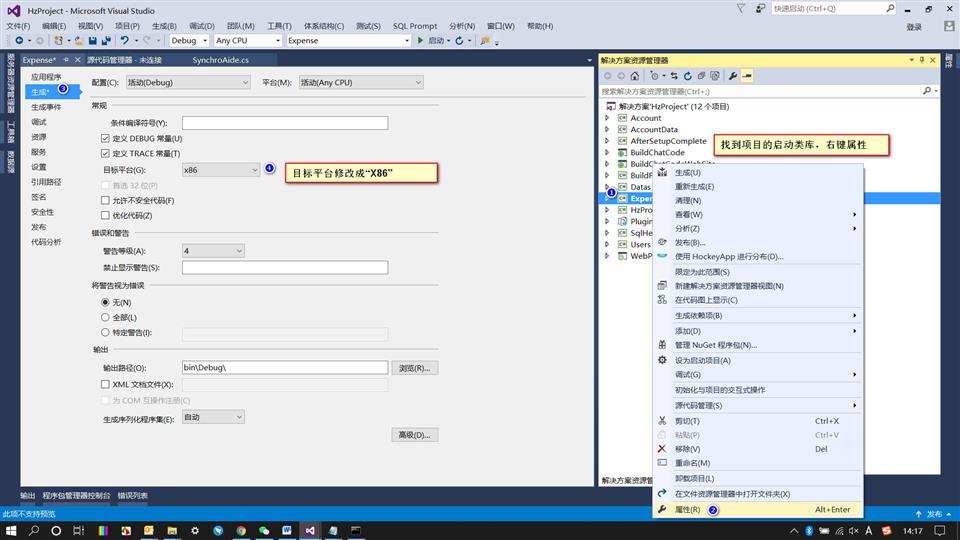Open the 错误列表 bottom panel tab
Viewport: 960px width, 540px height.
click(x=132, y=495)
